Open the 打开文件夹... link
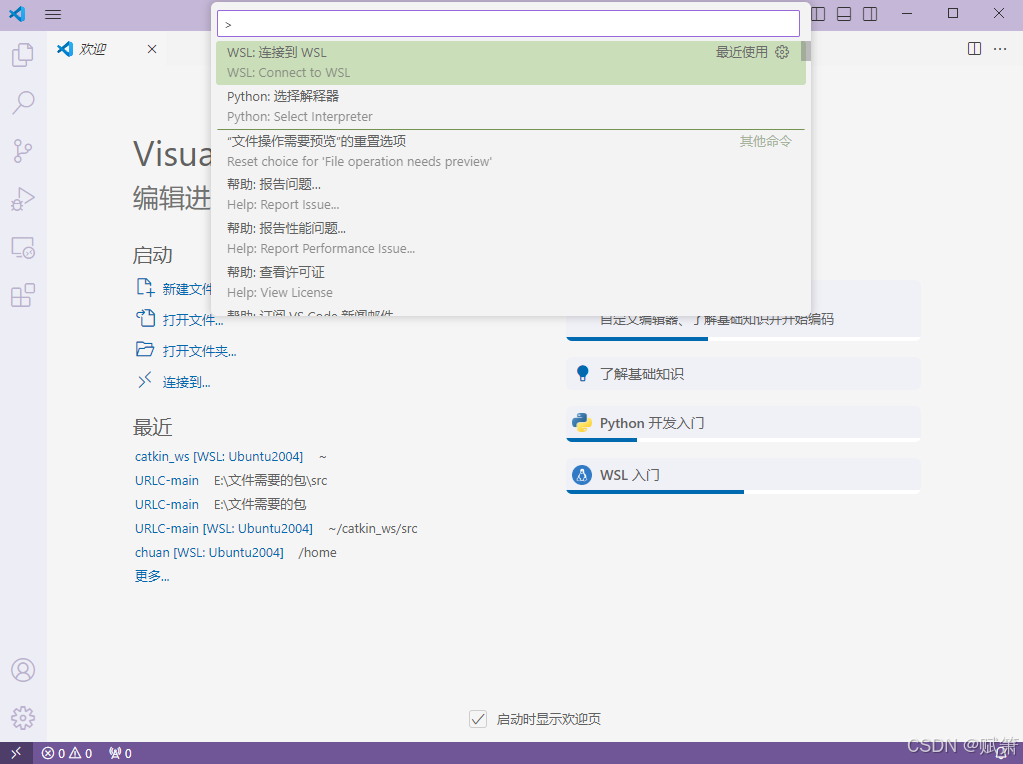1023x764 pixels. [x=200, y=351]
